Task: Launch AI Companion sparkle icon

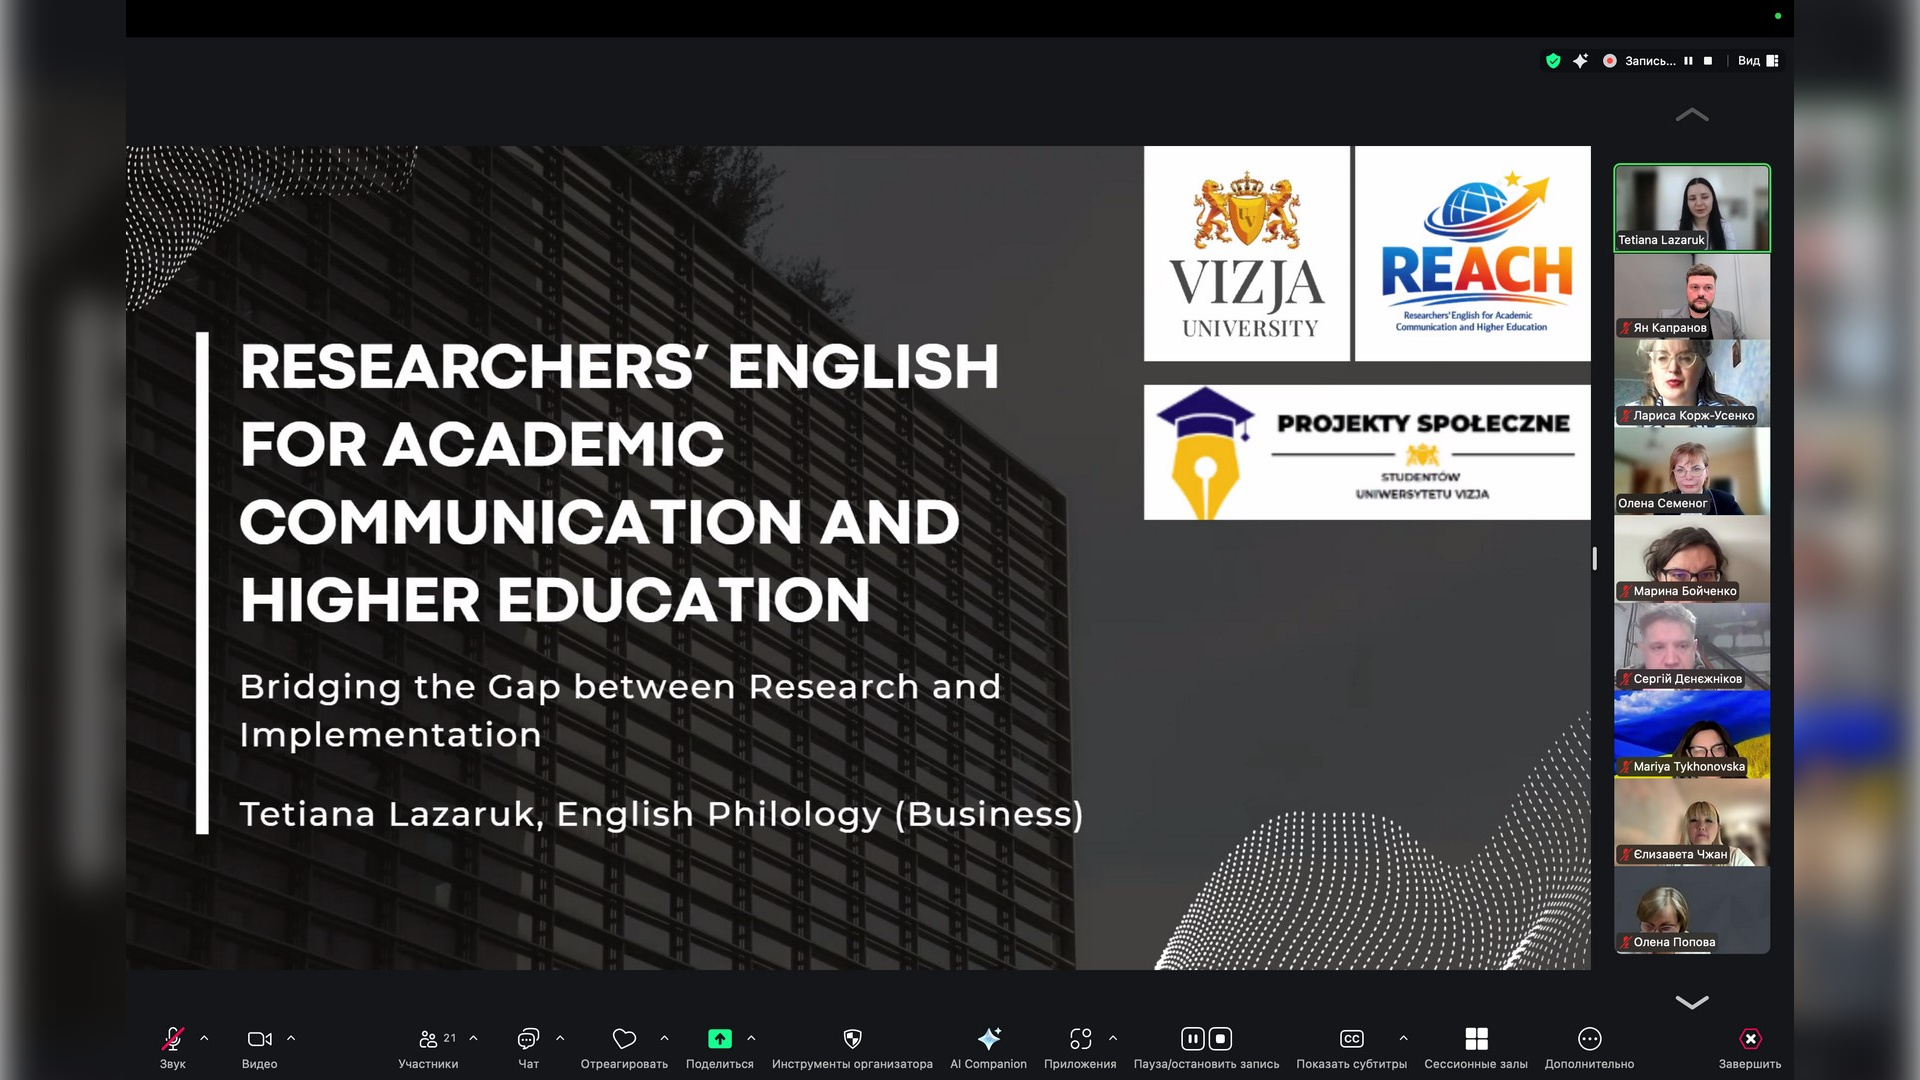Action: (989, 1039)
